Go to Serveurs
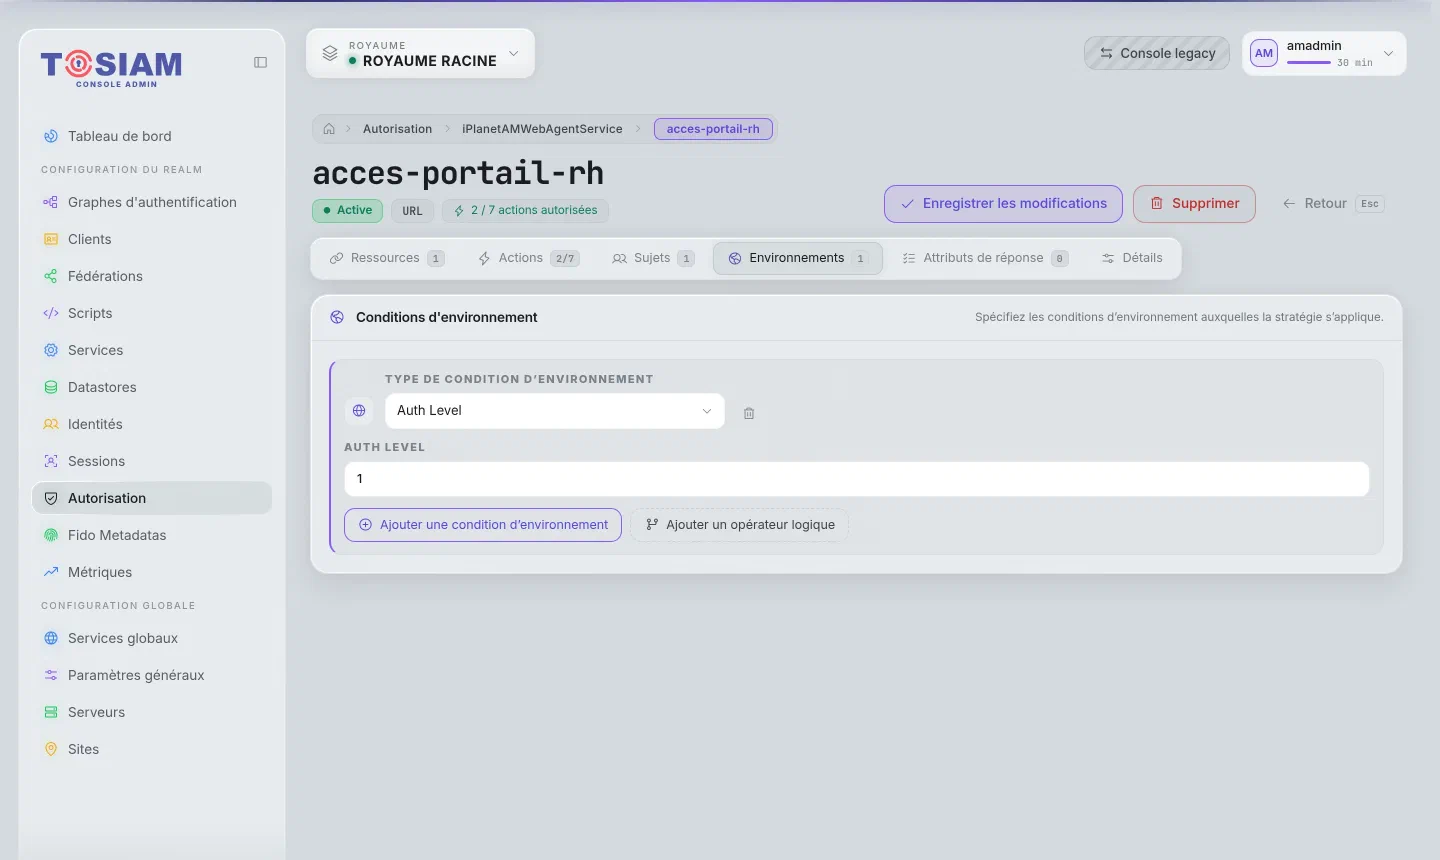This screenshot has width=1440, height=860. click(152, 712)
